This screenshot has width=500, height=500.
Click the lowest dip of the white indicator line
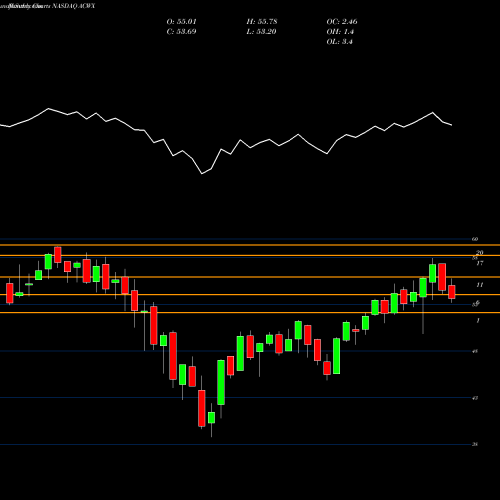202,174
